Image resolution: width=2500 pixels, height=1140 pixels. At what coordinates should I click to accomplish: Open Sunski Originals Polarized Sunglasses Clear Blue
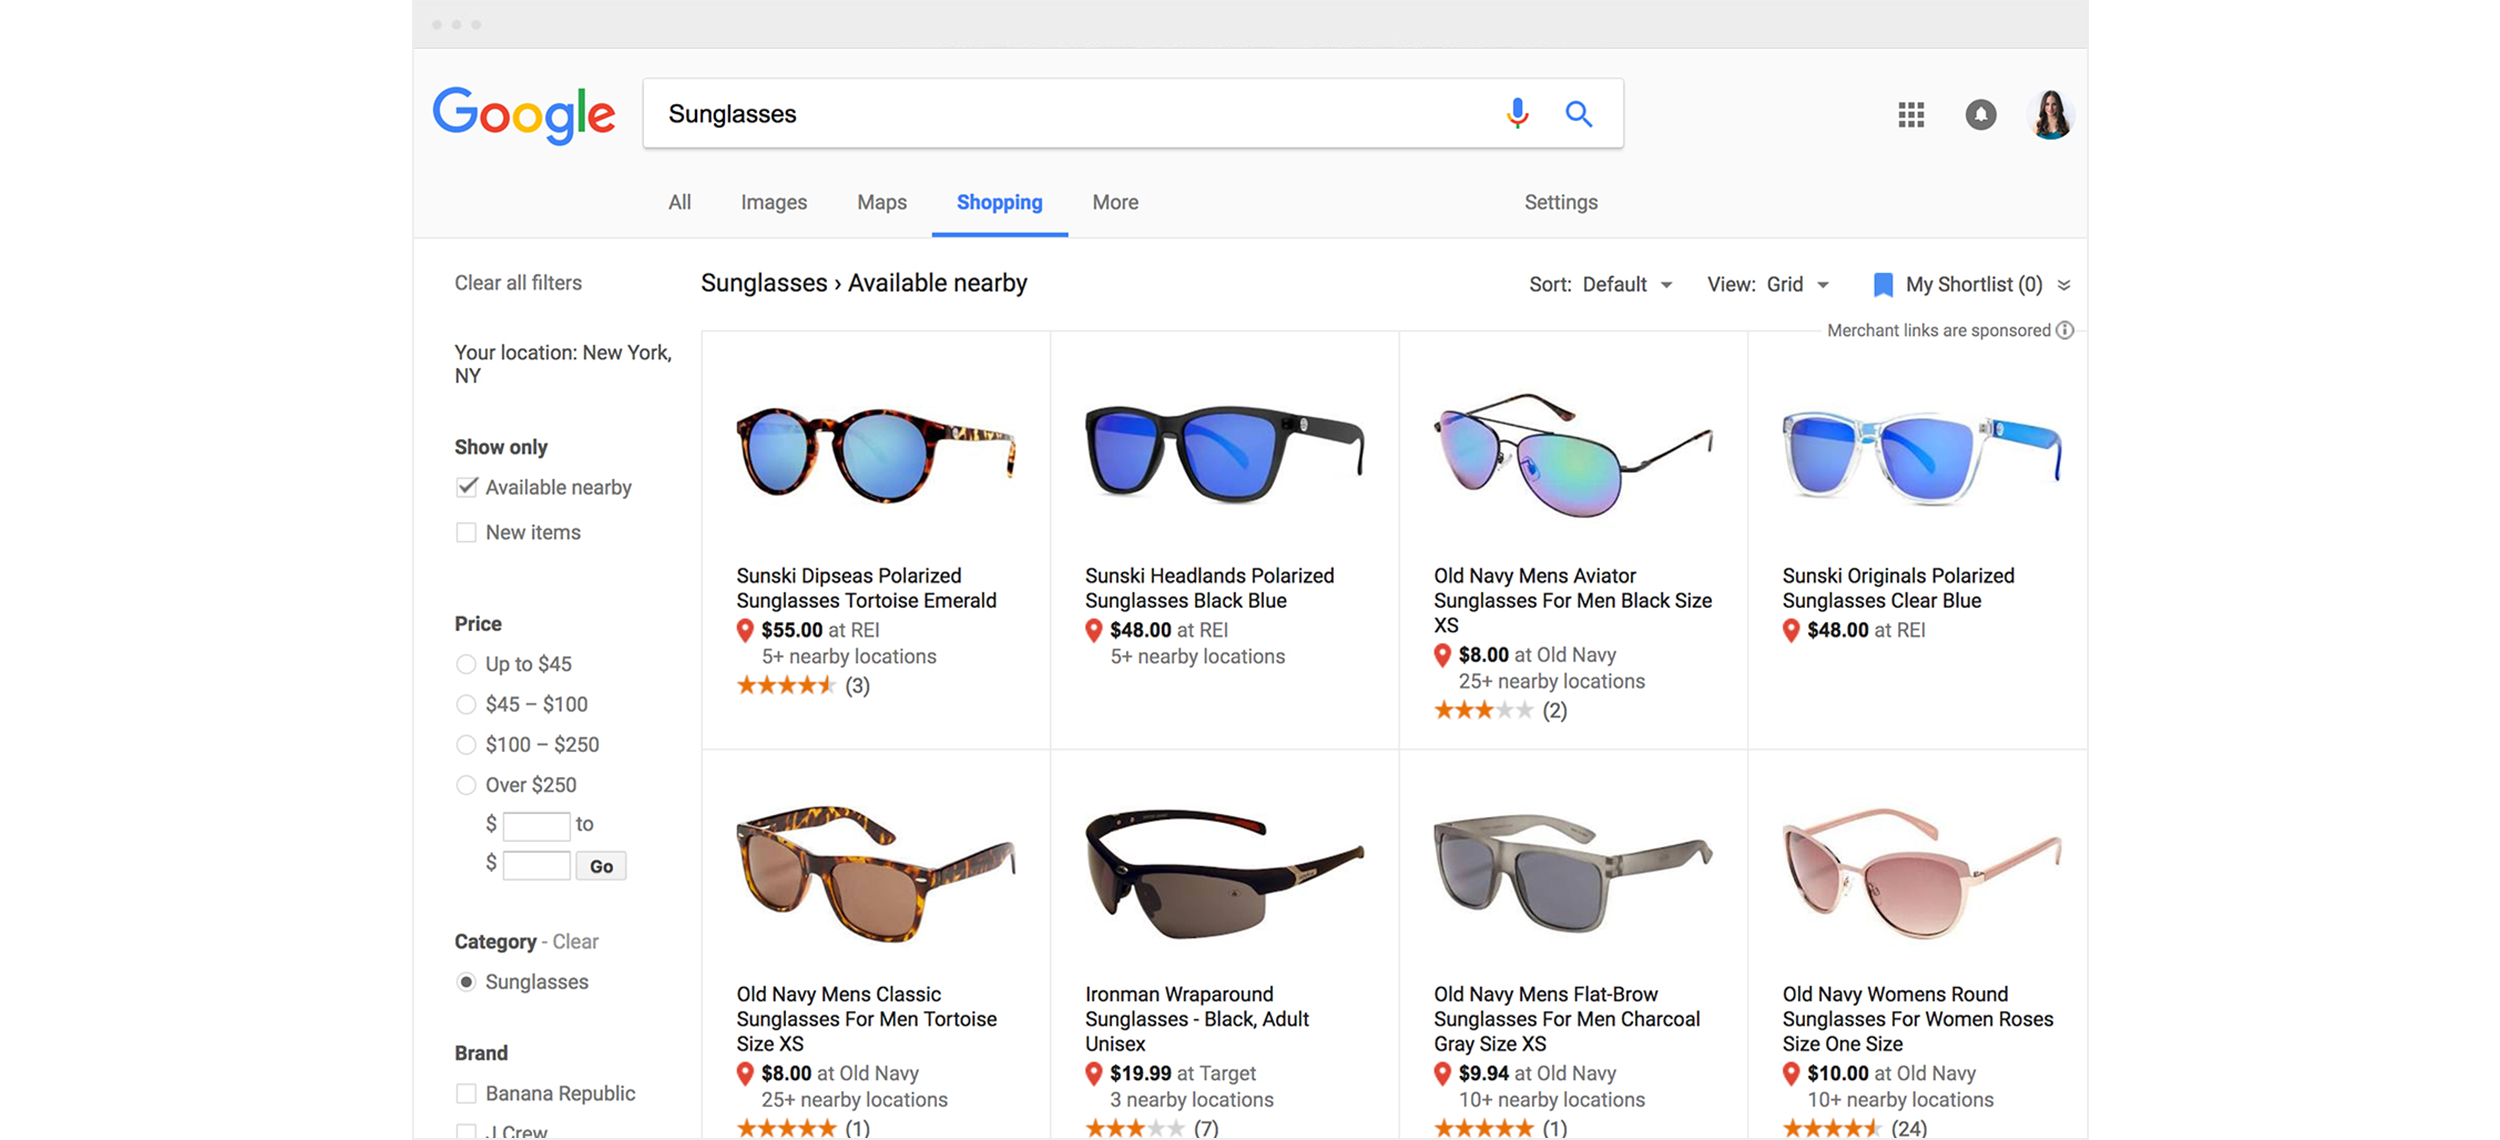point(1898,588)
